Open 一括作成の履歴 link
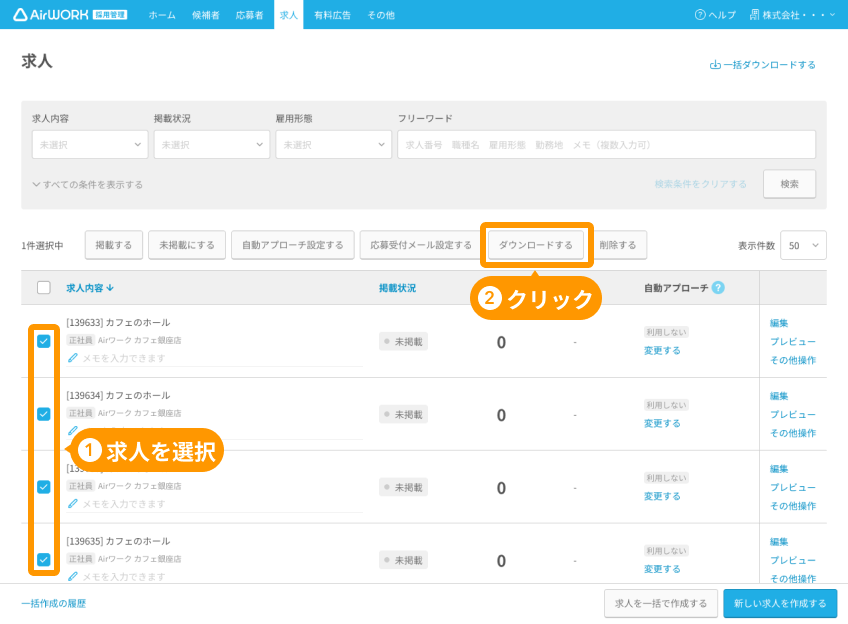 [x=54, y=603]
